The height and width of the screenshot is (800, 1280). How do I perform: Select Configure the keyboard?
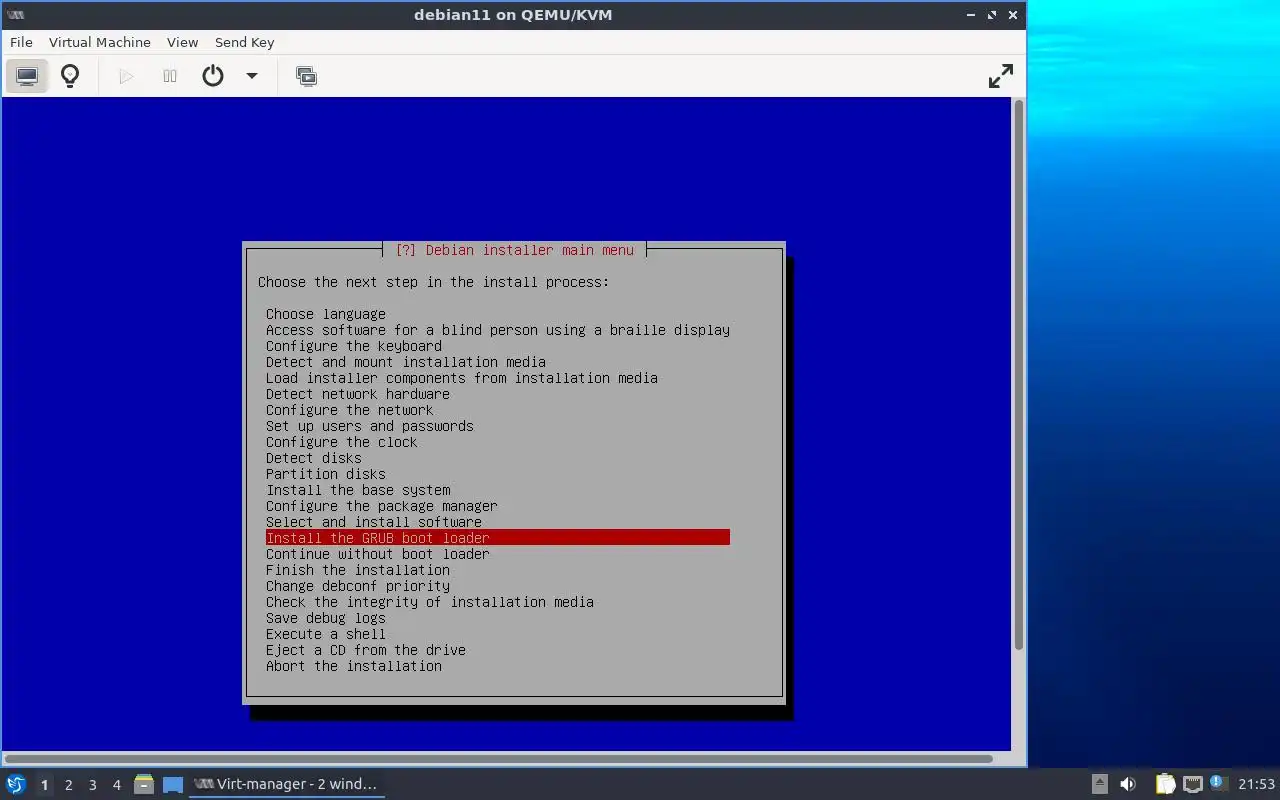click(354, 346)
